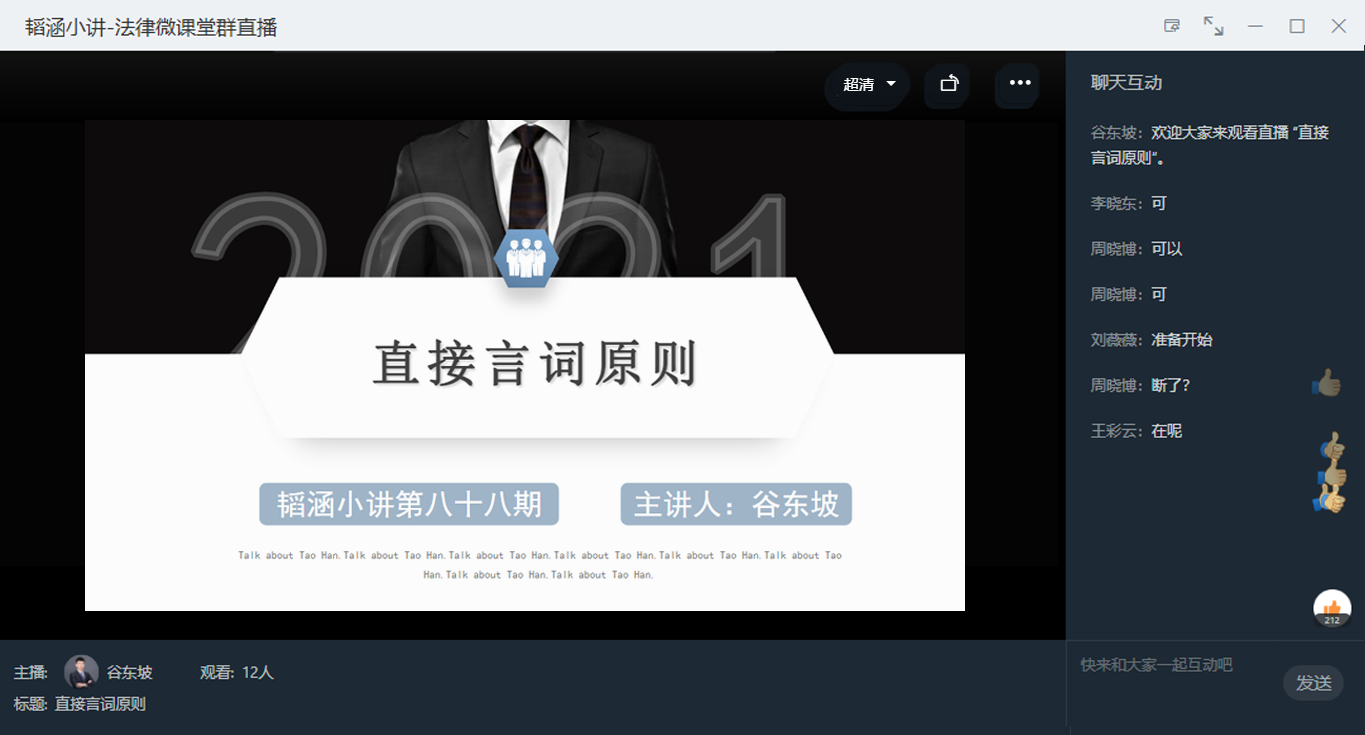Image resolution: width=1365 pixels, height=735 pixels.
Task: Click 谷东坡's welcome chat message
Action: 1210,145
